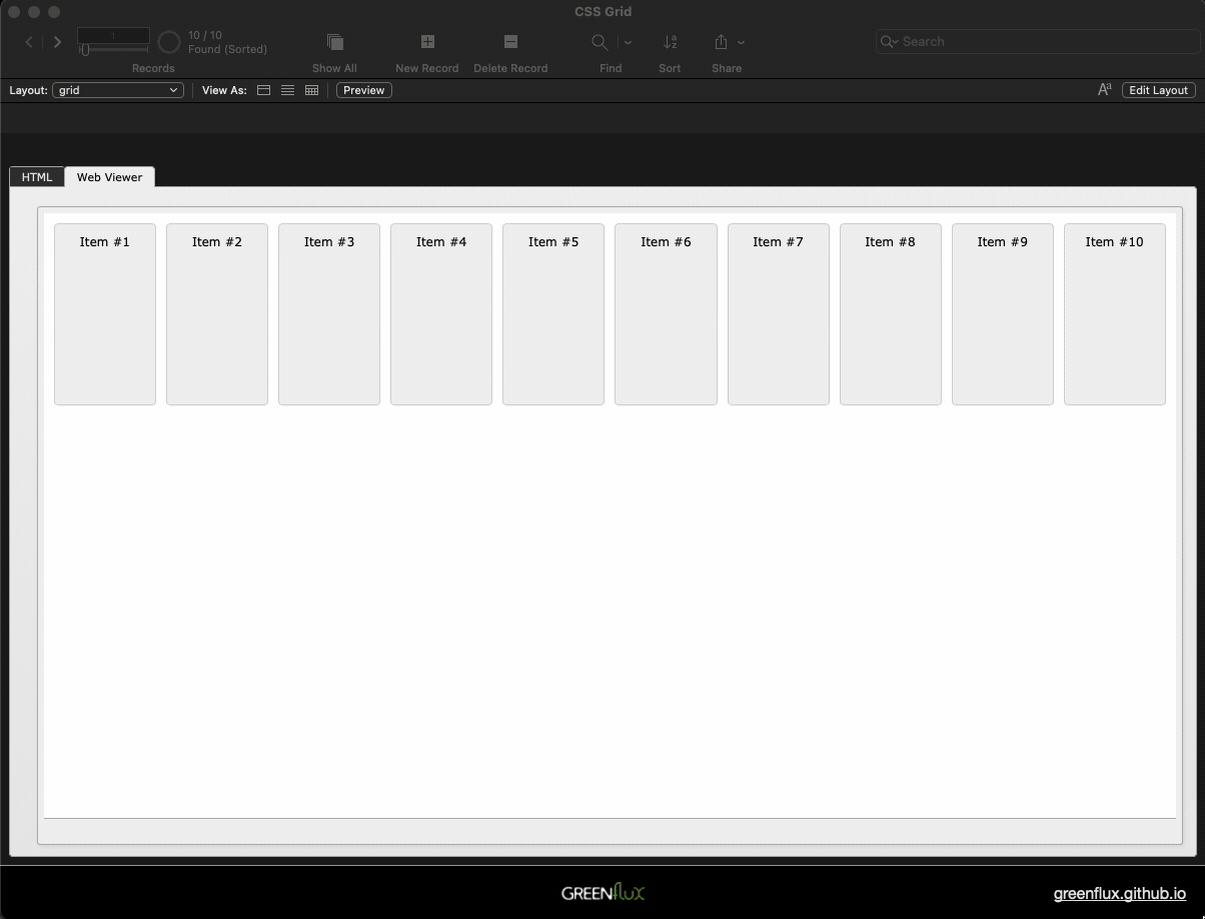Click the text formatting bar icon
This screenshot has height=919, width=1205.
[1104, 90]
